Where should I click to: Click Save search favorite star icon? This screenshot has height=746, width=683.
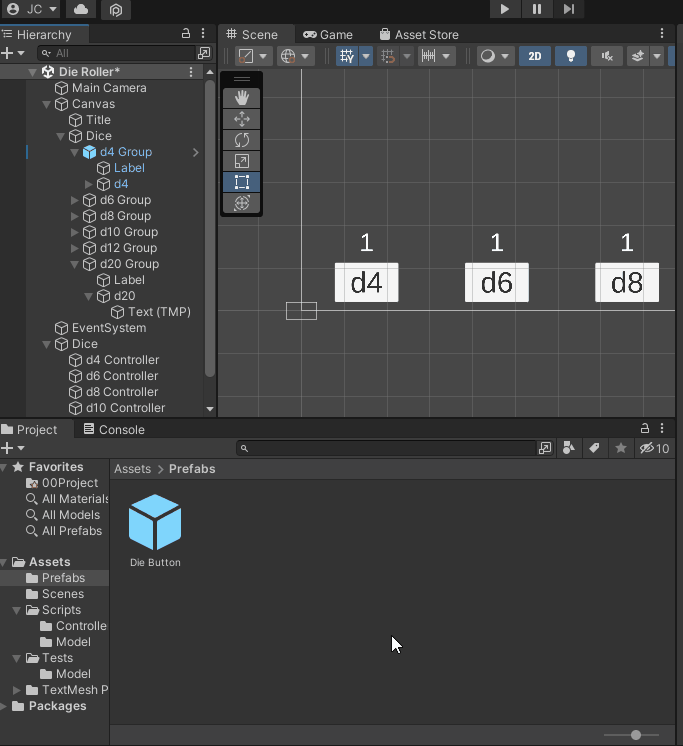[621, 448]
